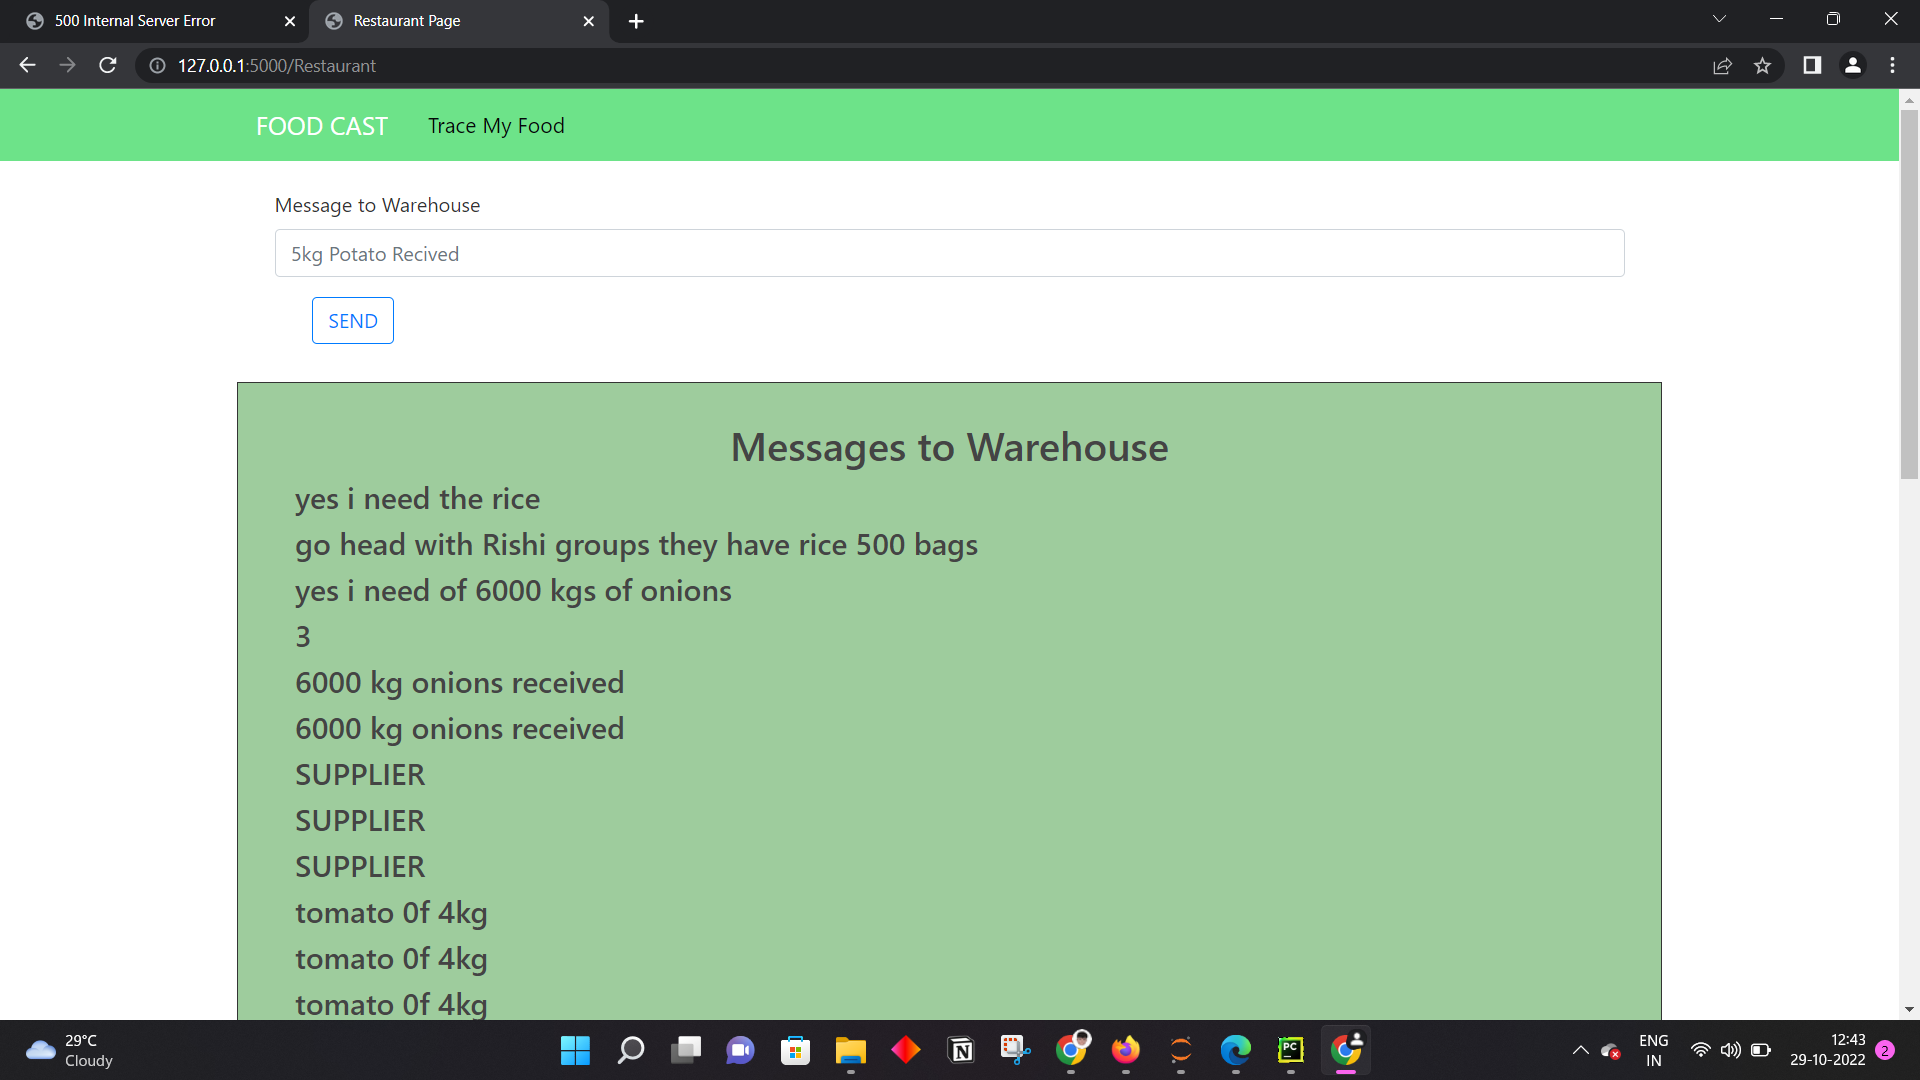The height and width of the screenshot is (1080, 1920).
Task: Bookmark this page with the star icon
Action: (x=1762, y=65)
